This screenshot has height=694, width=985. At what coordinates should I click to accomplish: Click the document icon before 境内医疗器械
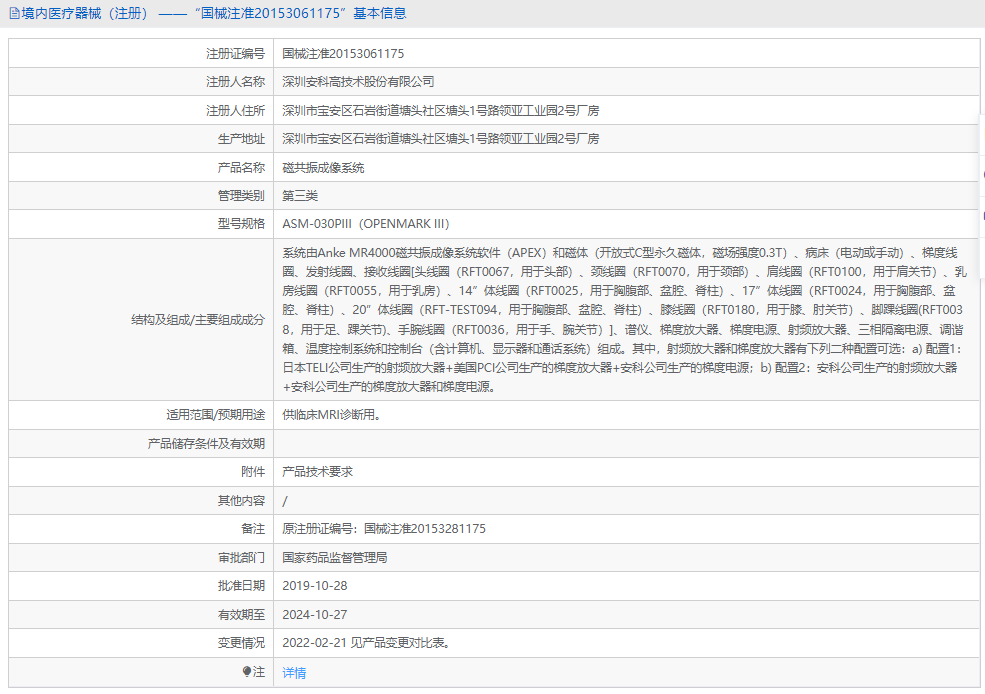(14, 12)
